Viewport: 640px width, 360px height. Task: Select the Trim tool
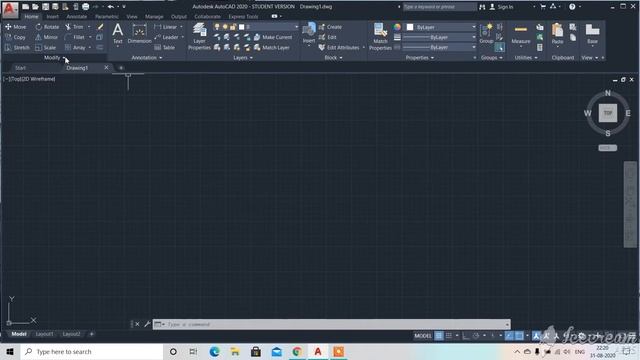pos(74,27)
